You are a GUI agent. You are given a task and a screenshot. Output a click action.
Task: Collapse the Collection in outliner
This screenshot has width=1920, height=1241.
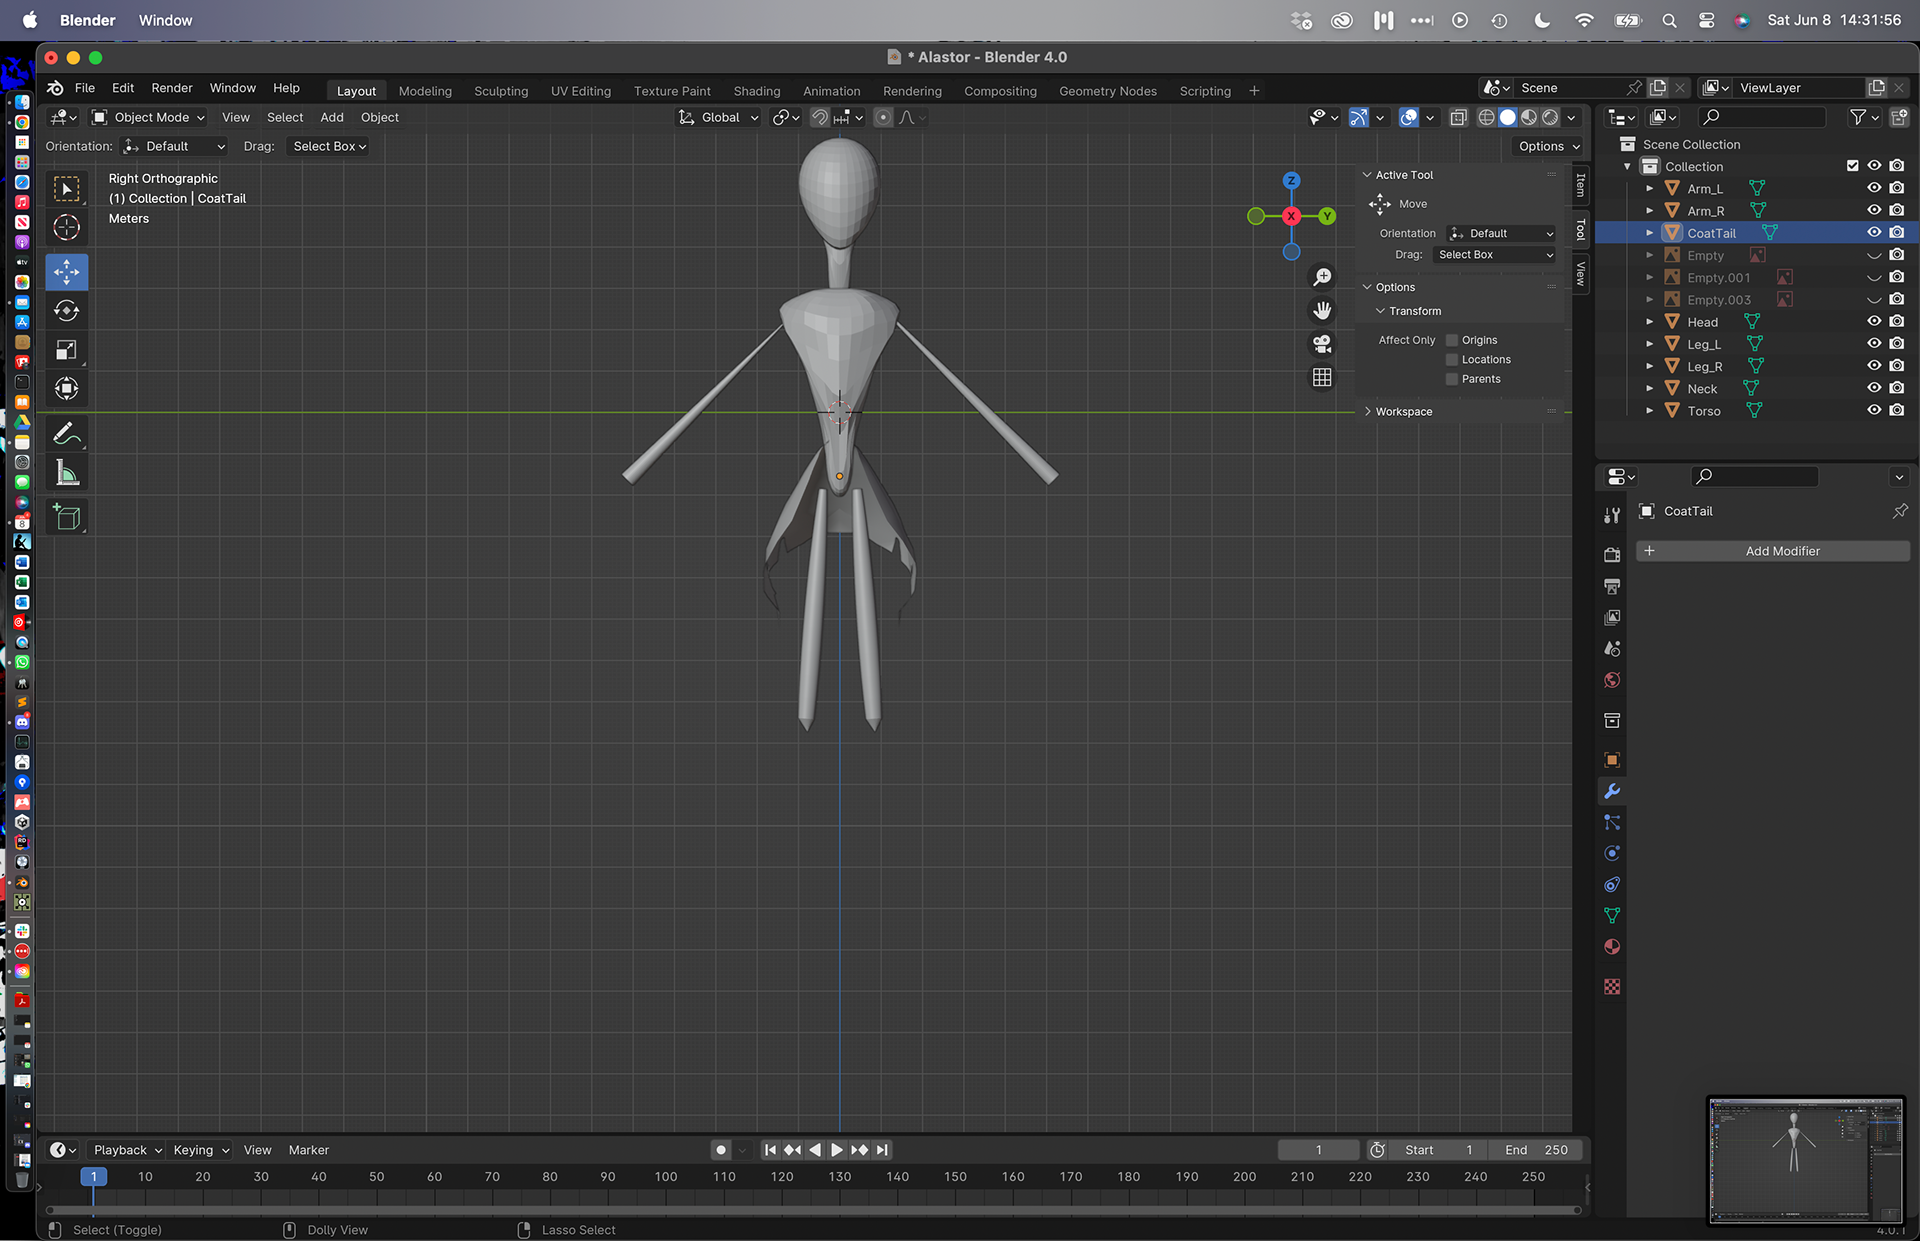click(1627, 166)
